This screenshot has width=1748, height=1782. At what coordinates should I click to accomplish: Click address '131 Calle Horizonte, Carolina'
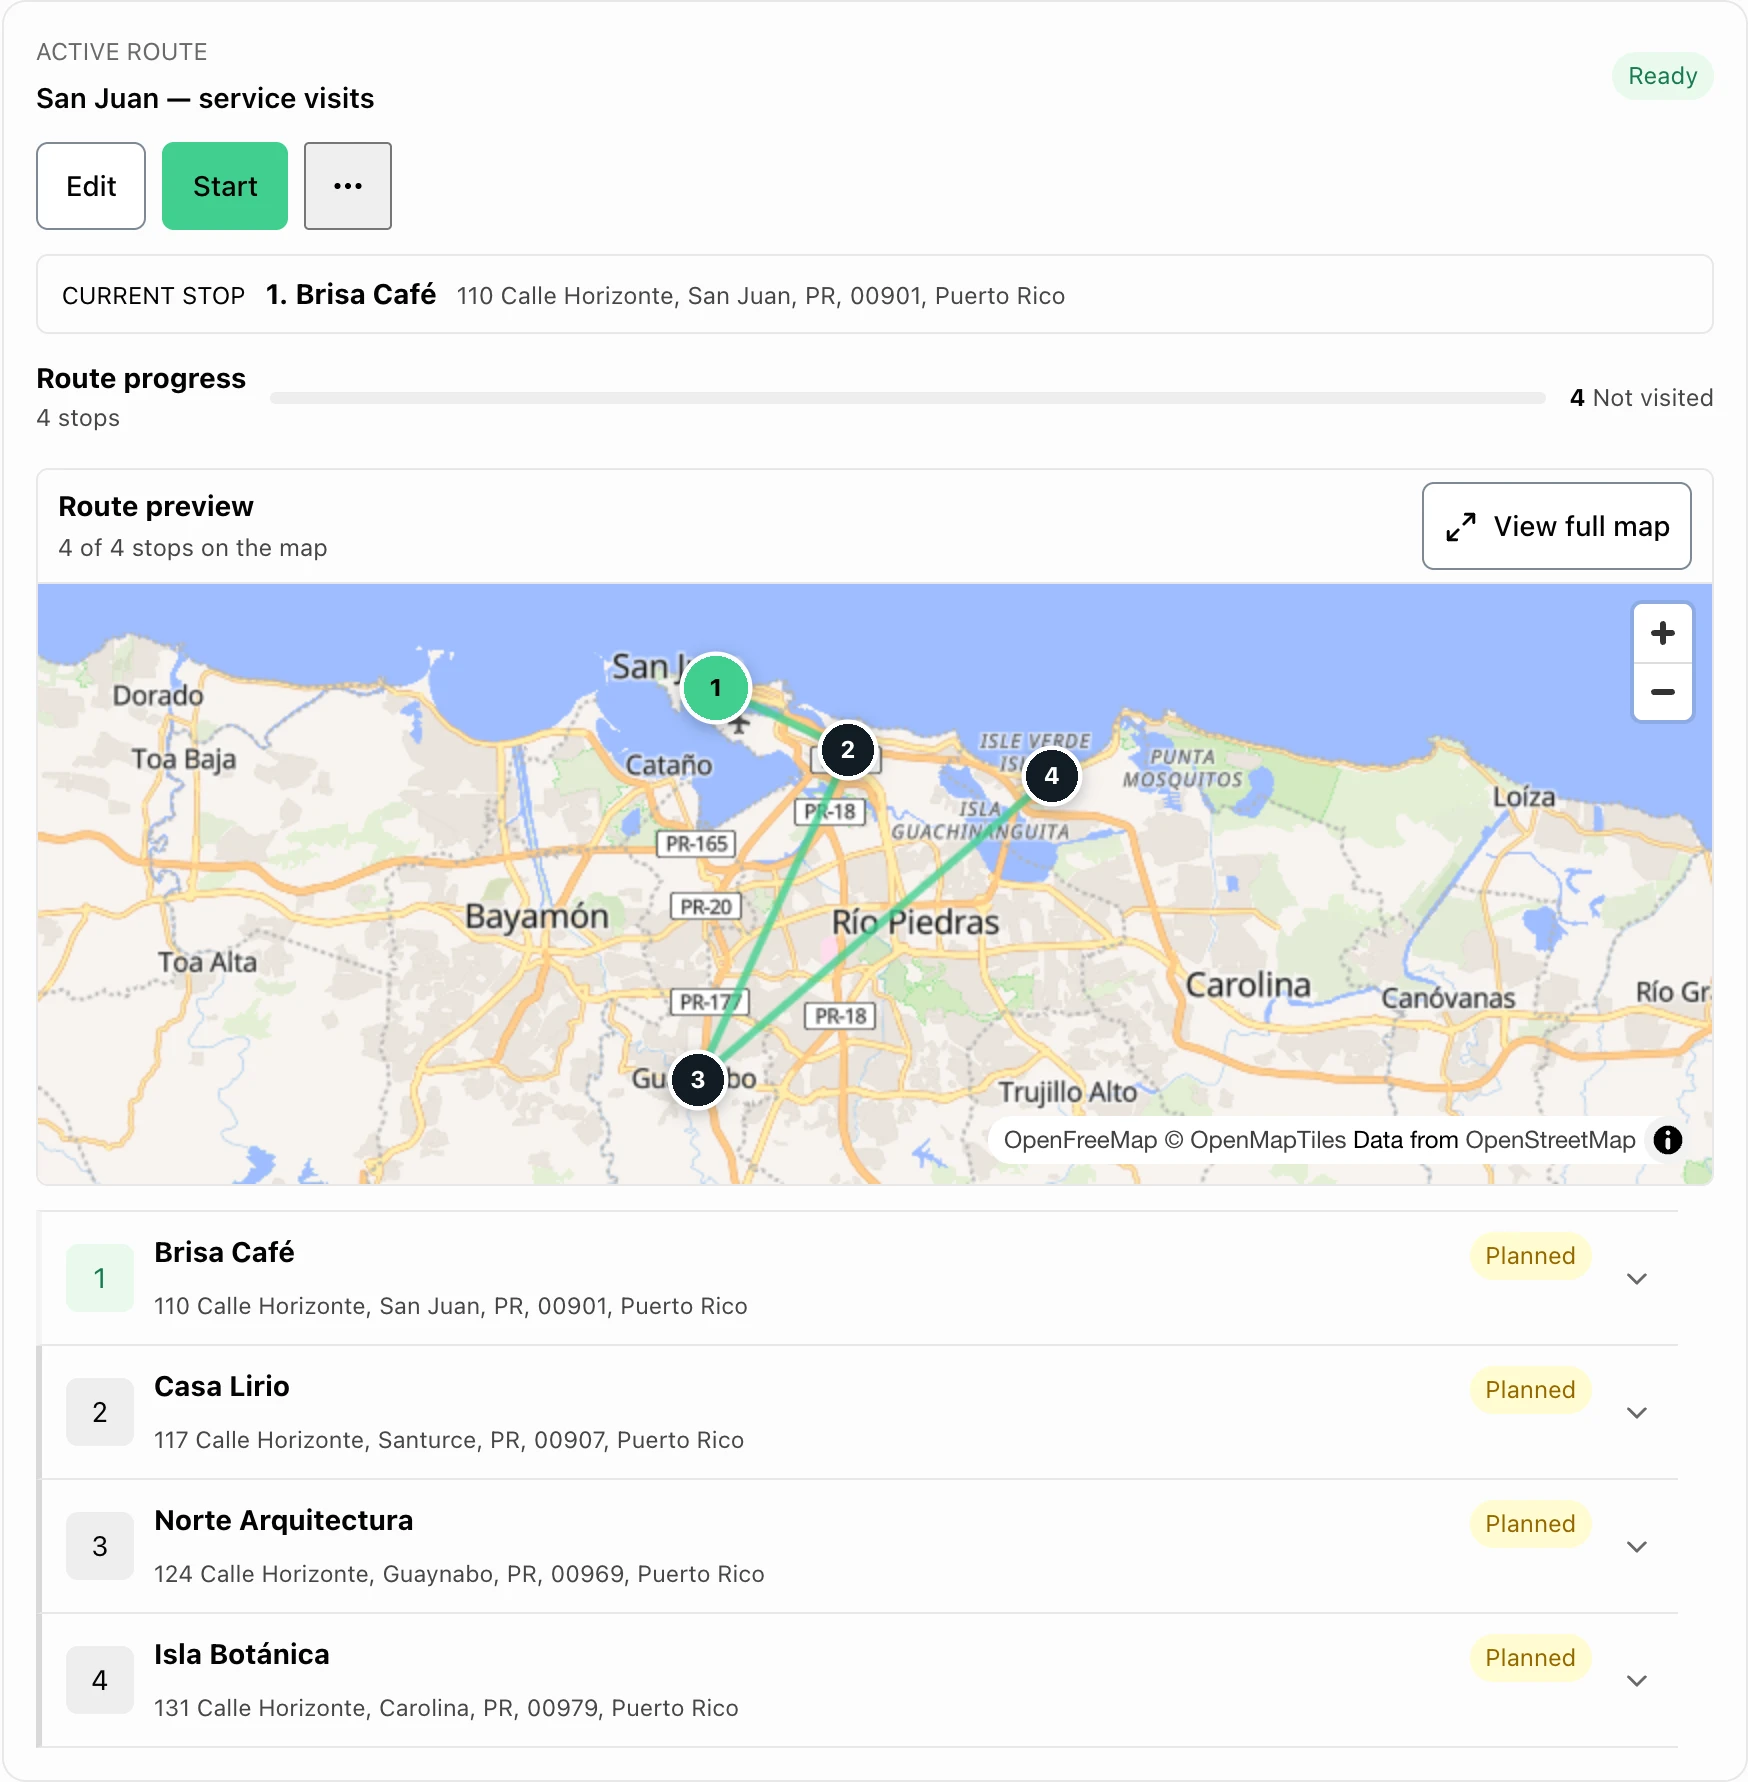click(x=446, y=1708)
